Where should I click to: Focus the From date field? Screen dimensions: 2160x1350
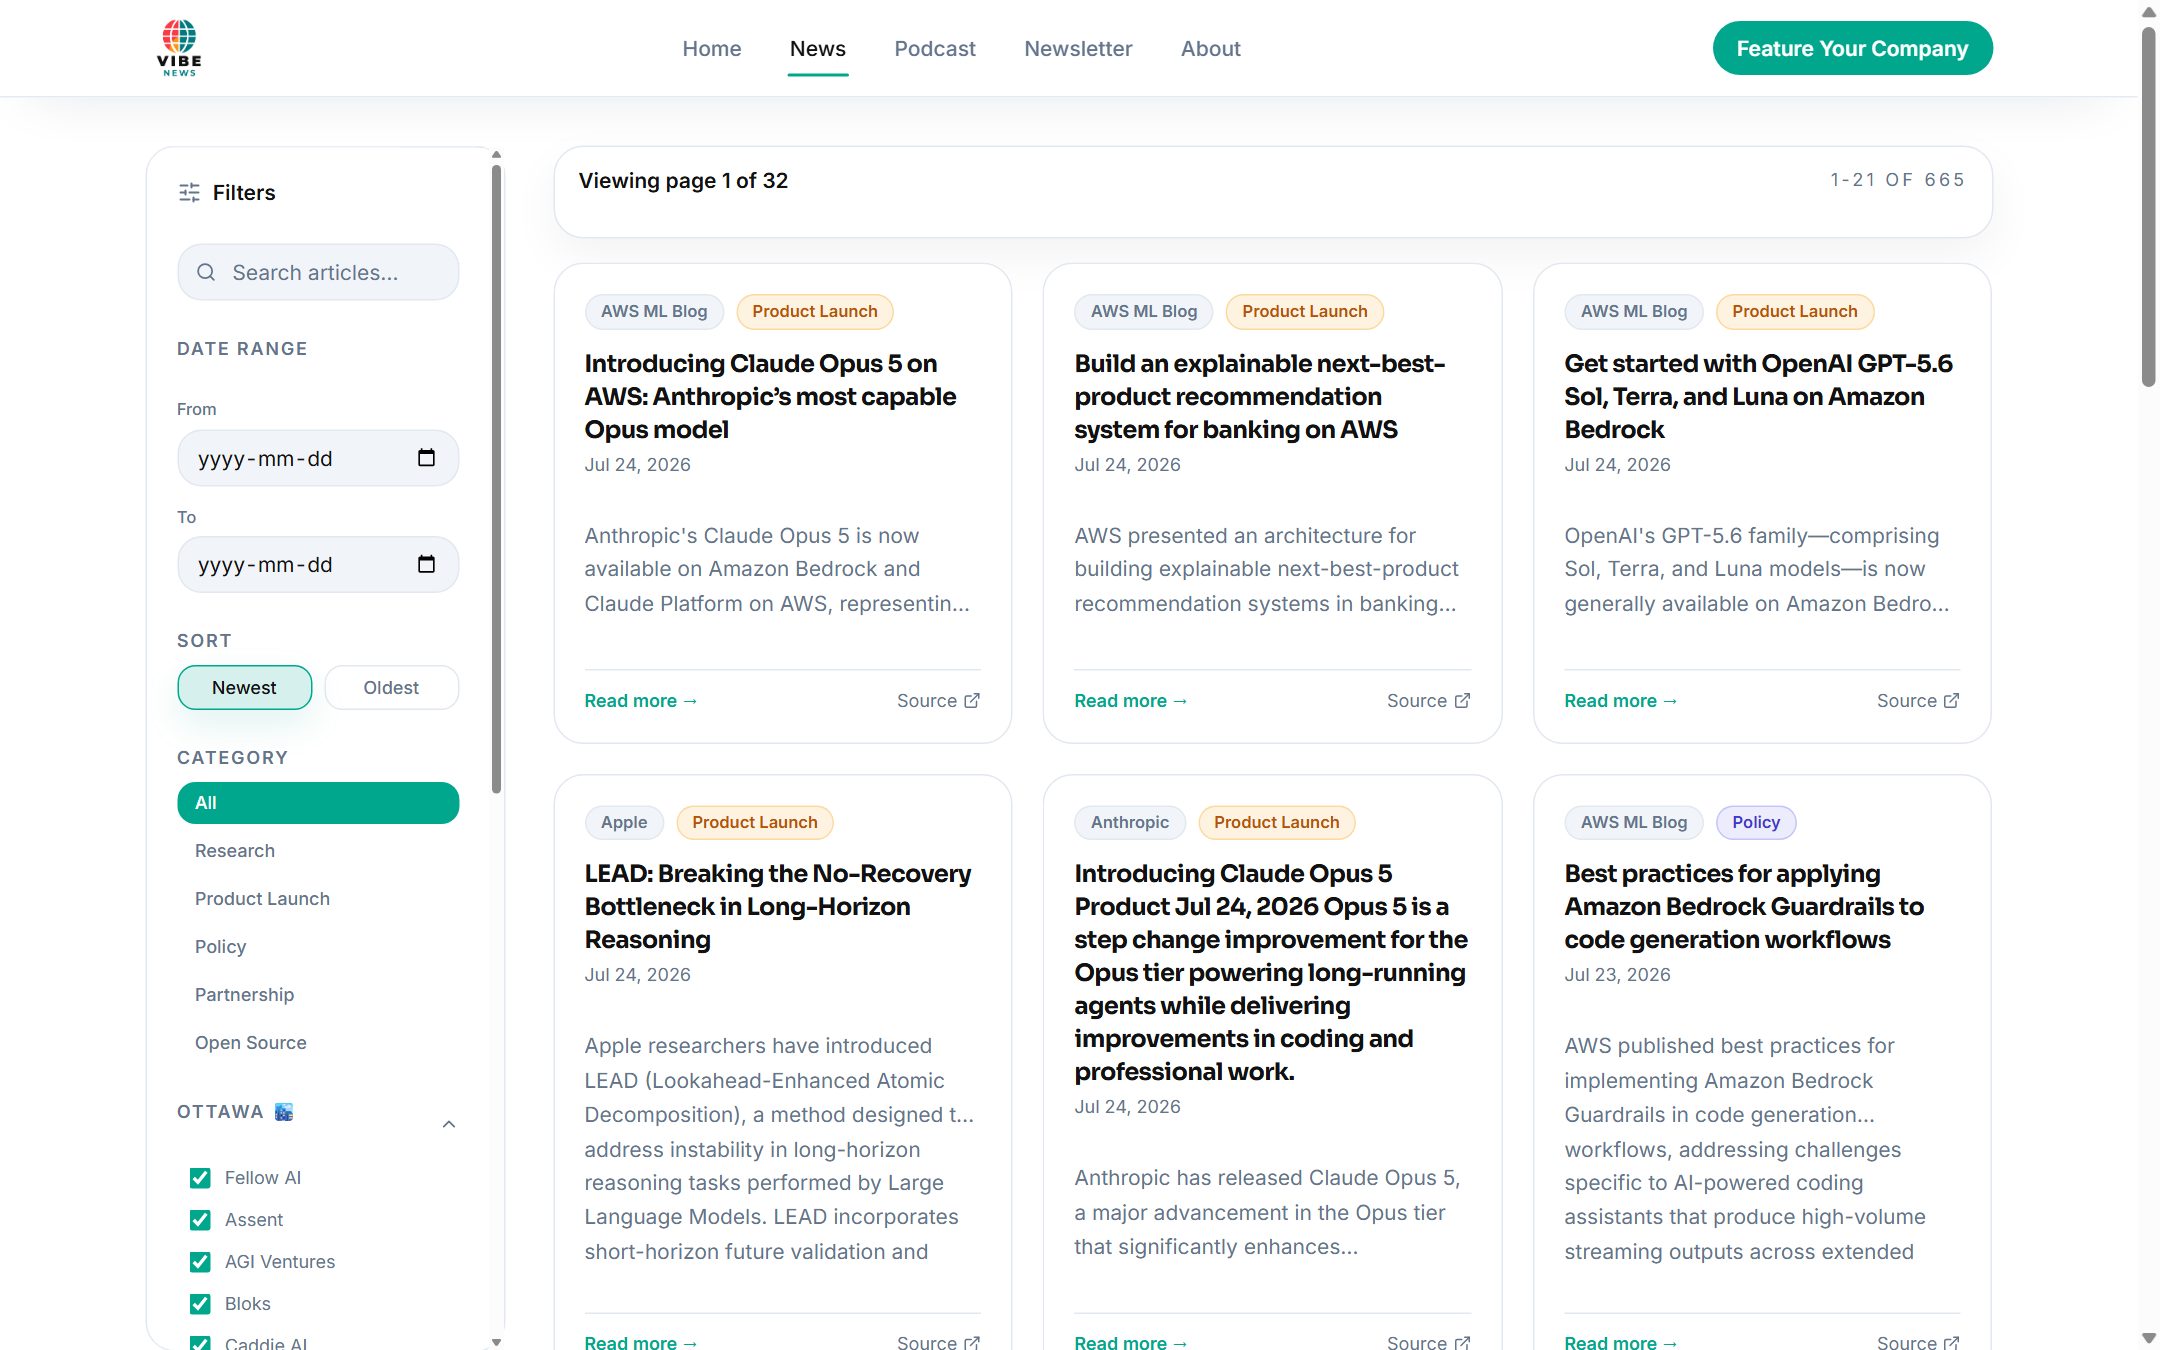(x=318, y=458)
